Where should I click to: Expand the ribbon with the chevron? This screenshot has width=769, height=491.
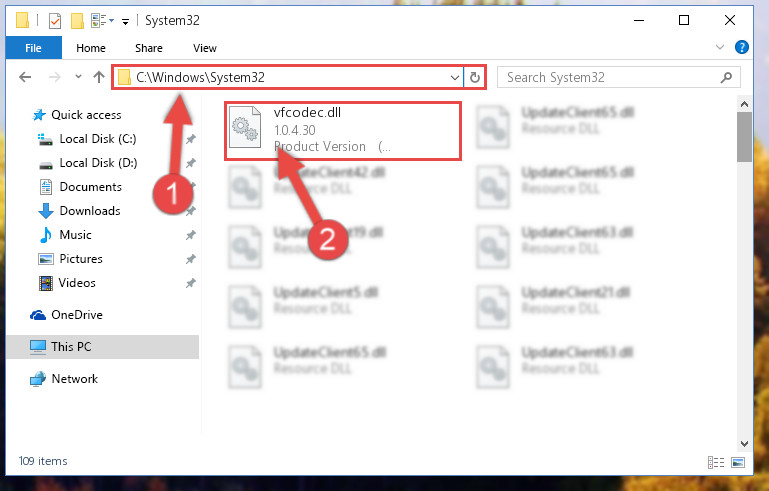coord(719,47)
